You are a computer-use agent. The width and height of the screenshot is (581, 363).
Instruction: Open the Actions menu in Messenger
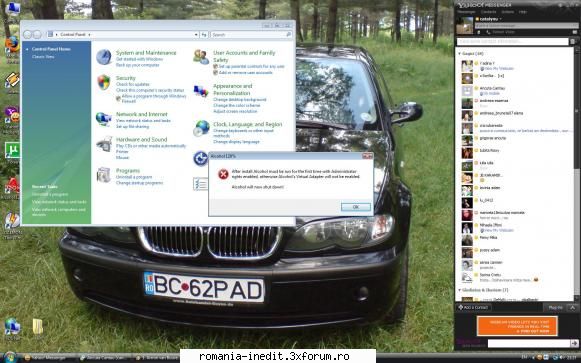coord(508,12)
